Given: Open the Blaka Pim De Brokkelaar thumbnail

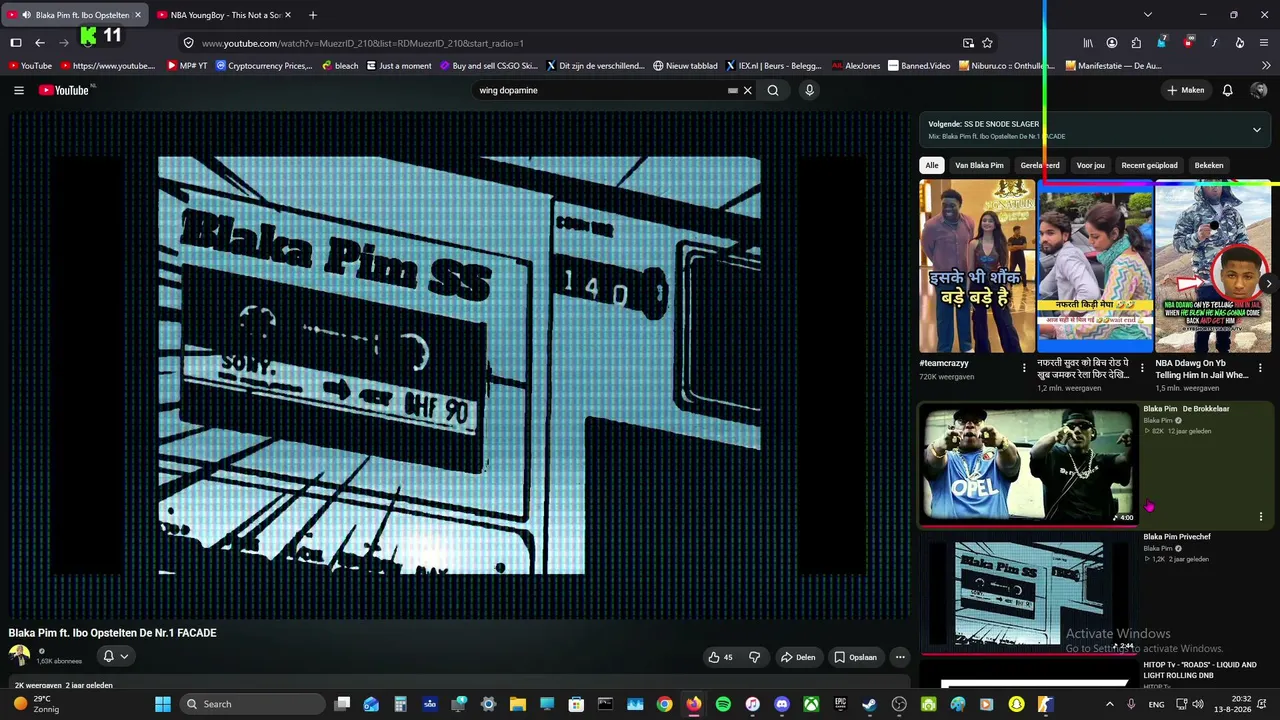Looking at the screenshot, I should 1028,463.
